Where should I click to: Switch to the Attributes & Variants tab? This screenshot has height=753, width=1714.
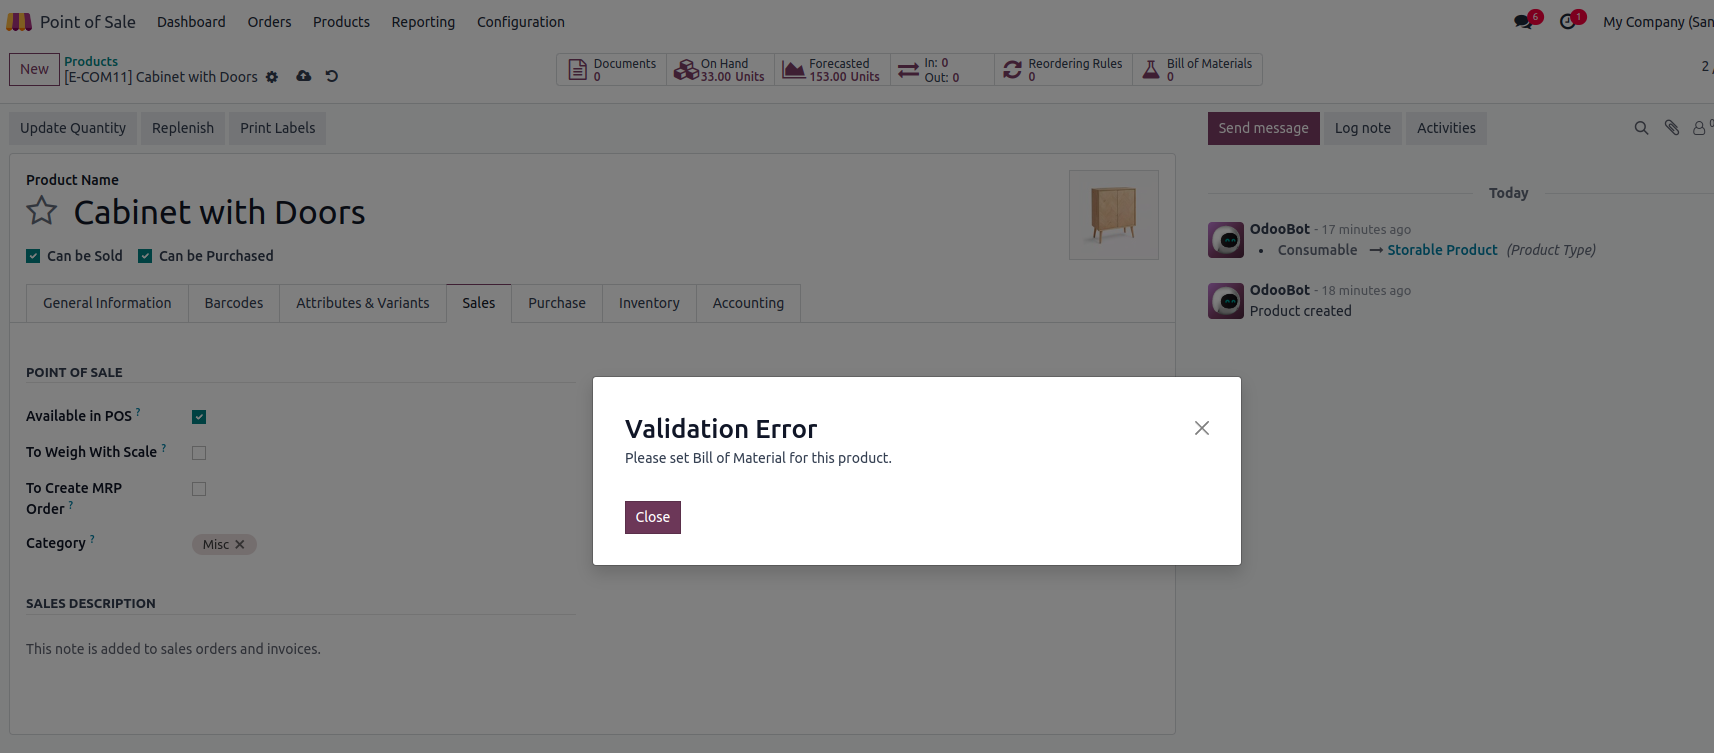[362, 303]
